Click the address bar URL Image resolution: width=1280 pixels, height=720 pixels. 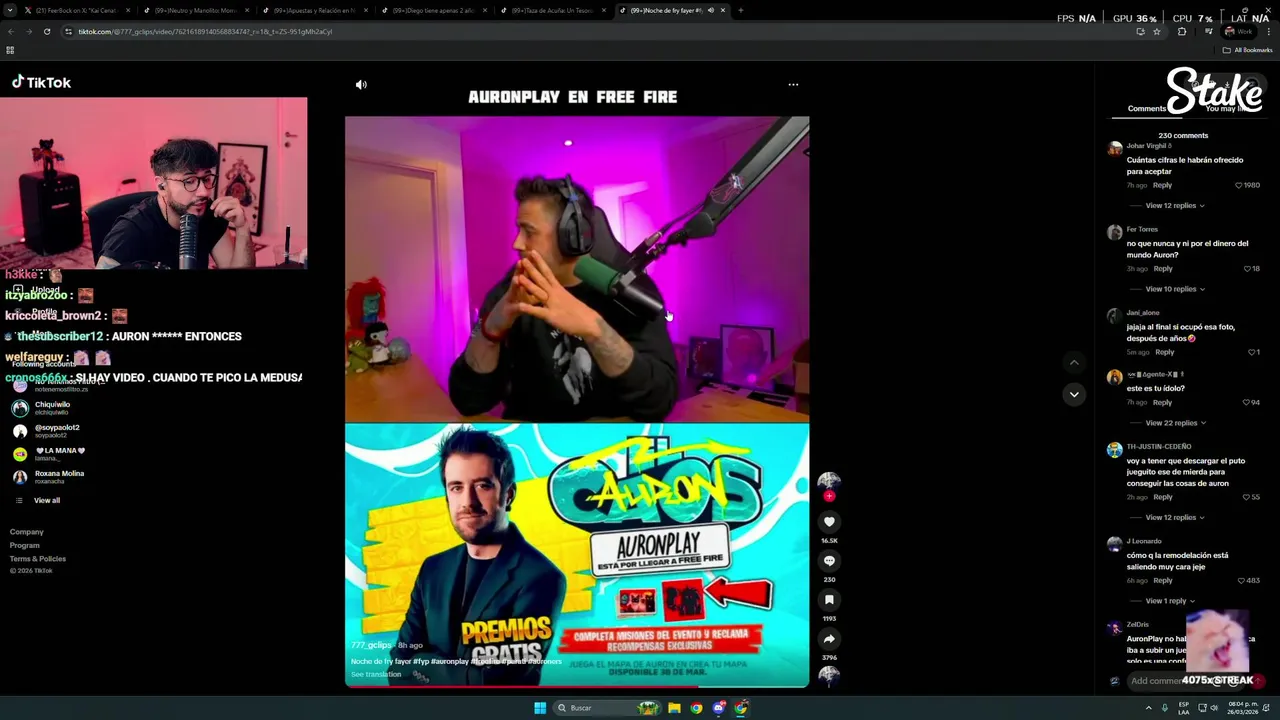205,31
